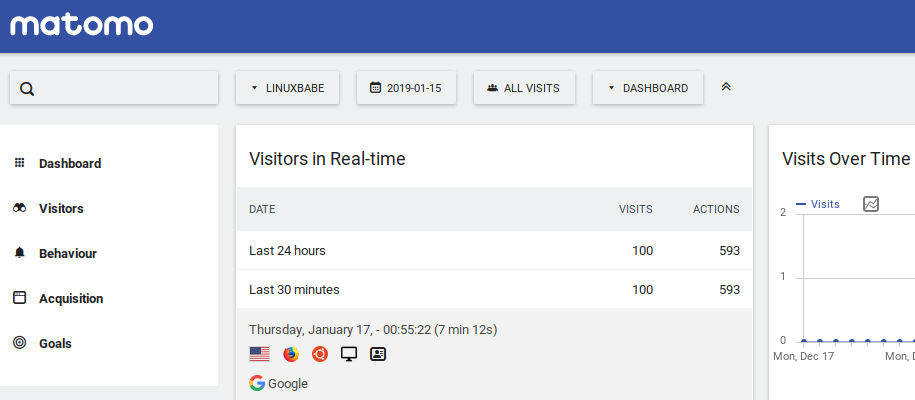The width and height of the screenshot is (915, 400).
Task: Open the Visitors menu item
Action: (x=61, y=209)
